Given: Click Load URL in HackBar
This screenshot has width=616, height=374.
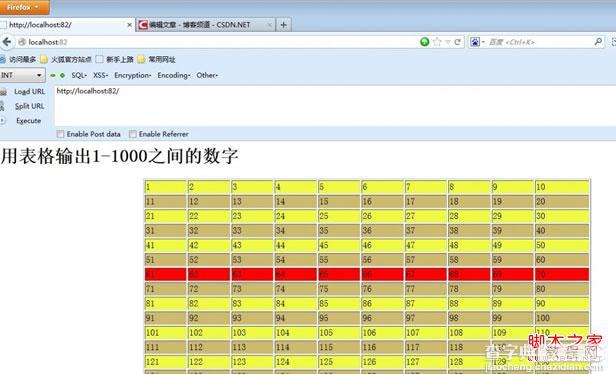Looking at the screenshot, I should tap(29, 92).
